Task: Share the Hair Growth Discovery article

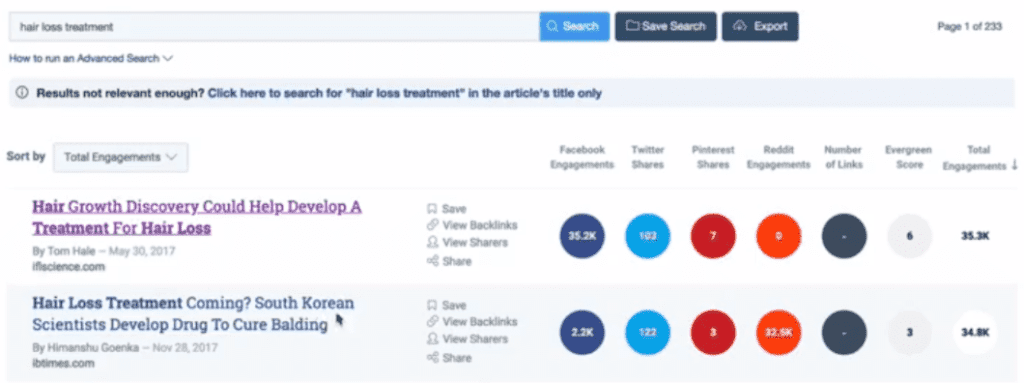Action: pos(449,261)
